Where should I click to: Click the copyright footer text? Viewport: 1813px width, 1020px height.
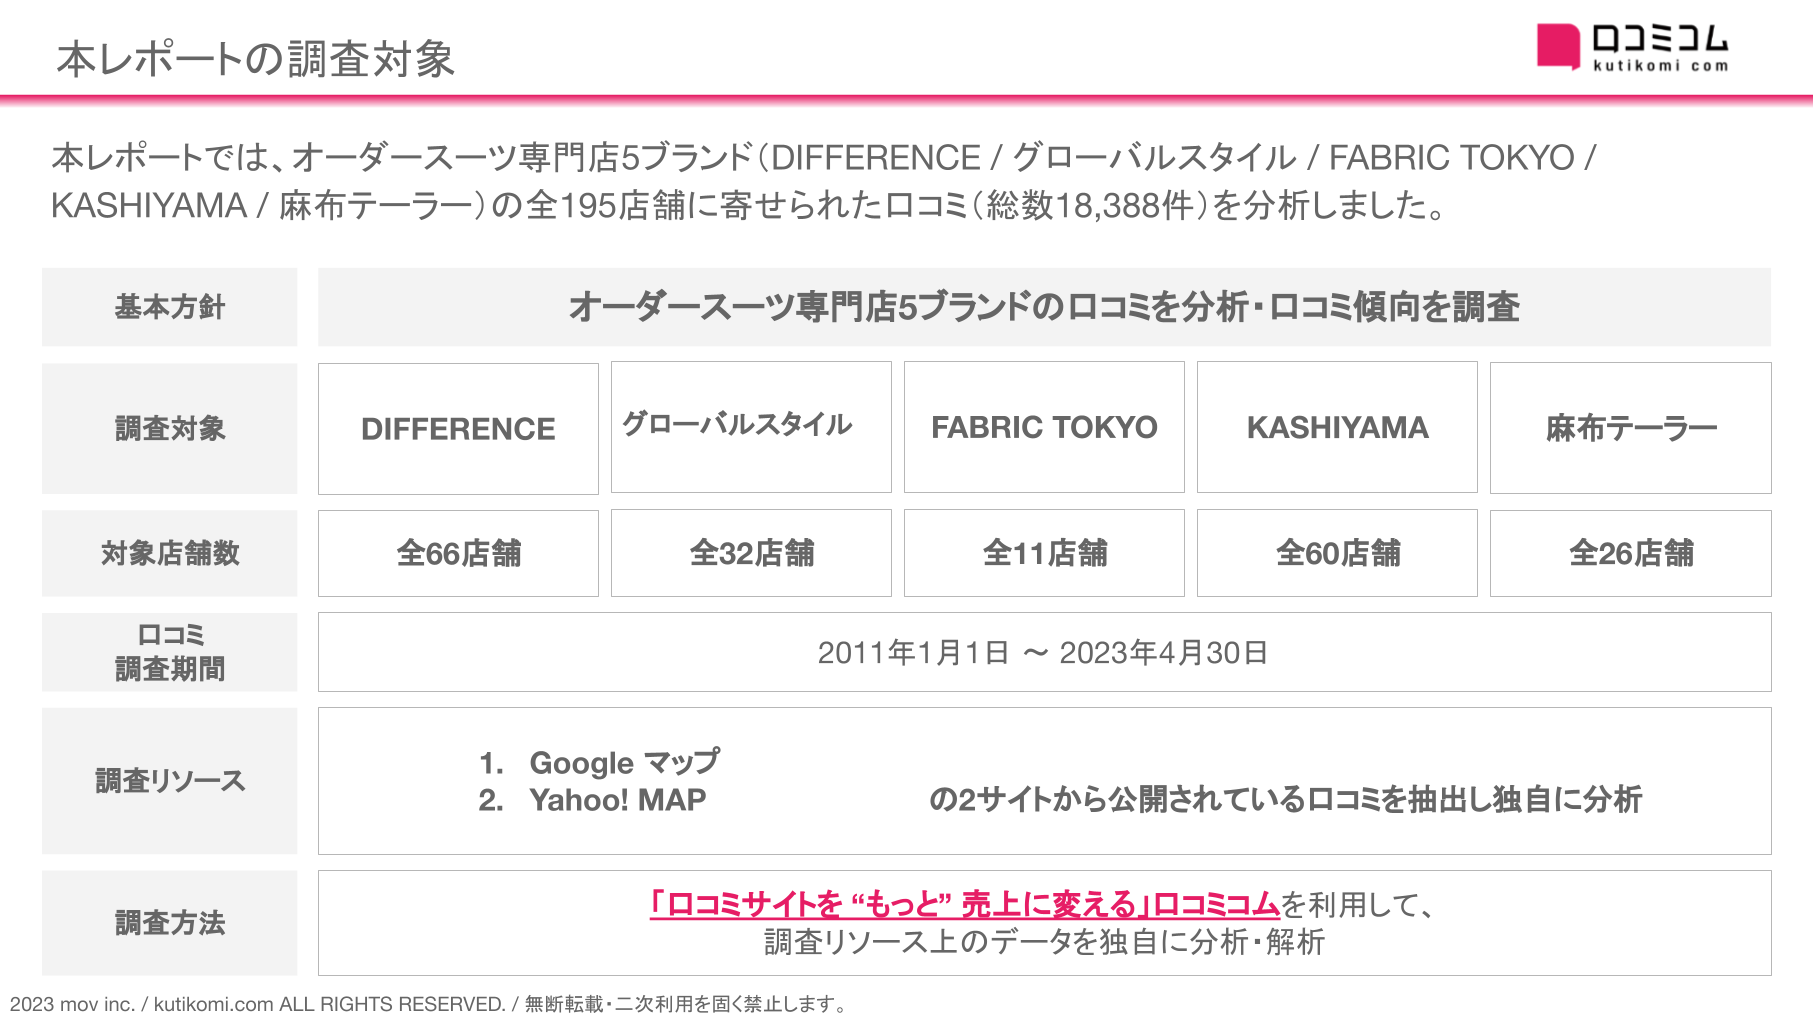pos(428,1004)
